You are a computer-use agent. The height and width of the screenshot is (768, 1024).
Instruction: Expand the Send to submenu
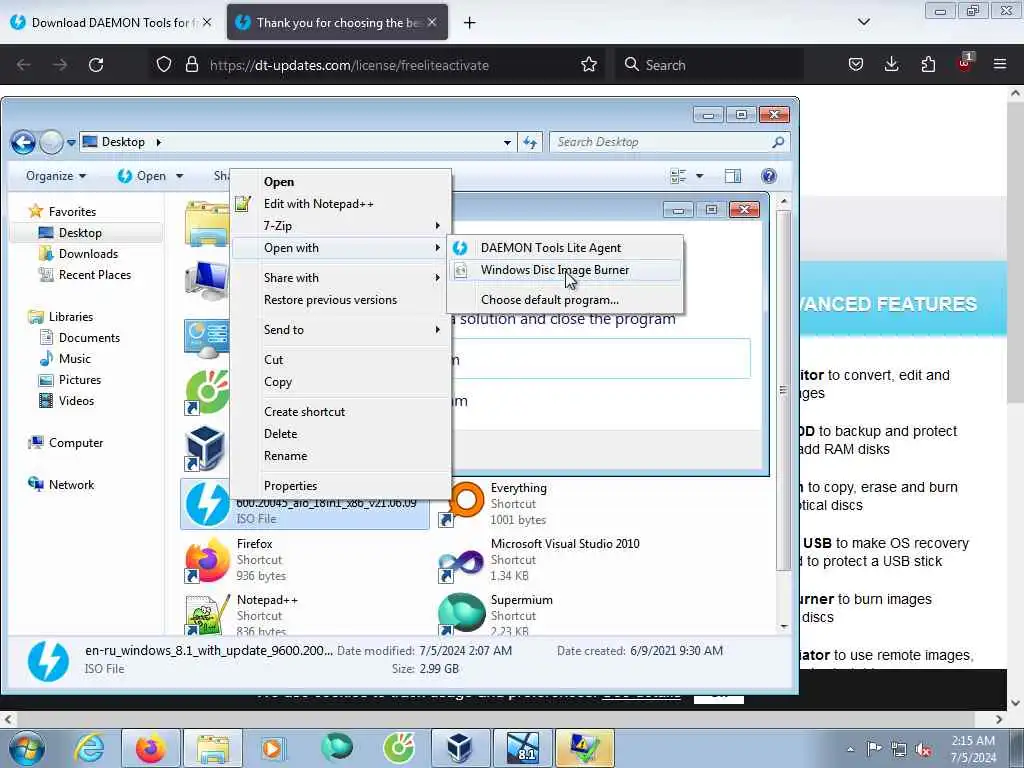pos(340,330)
